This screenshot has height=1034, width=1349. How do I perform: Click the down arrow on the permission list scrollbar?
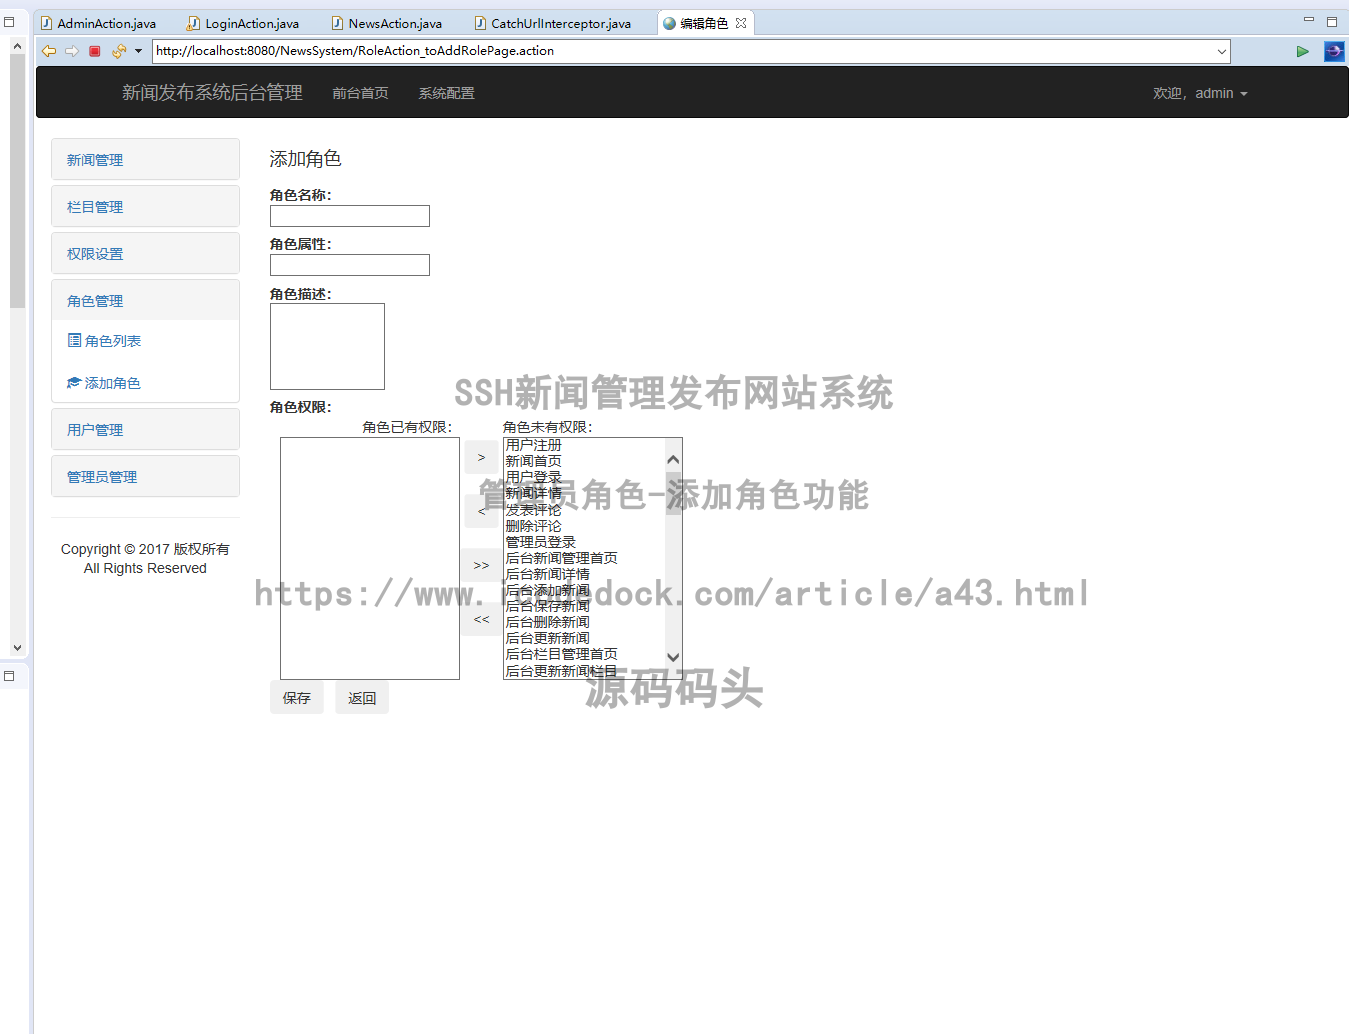coord(673,657)
